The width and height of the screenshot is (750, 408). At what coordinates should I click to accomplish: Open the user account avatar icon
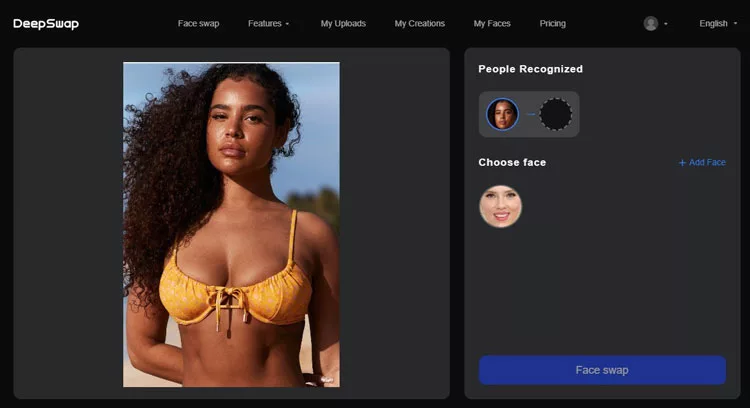[651, 23]
